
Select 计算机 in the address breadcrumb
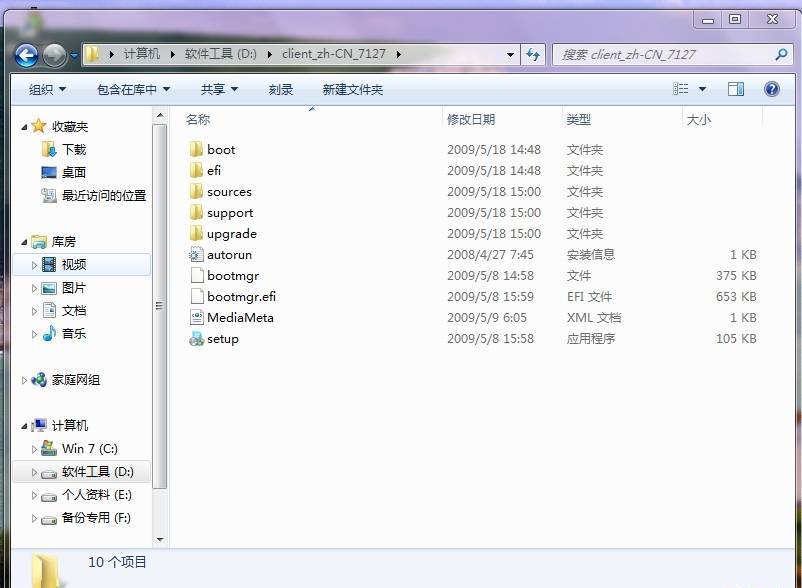click(x=142, y=54)
